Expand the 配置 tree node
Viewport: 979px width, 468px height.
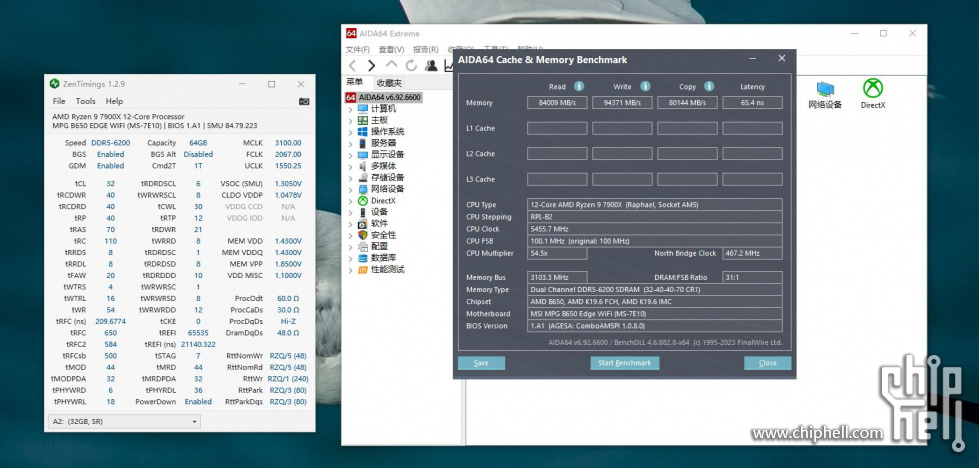point(350,246)
